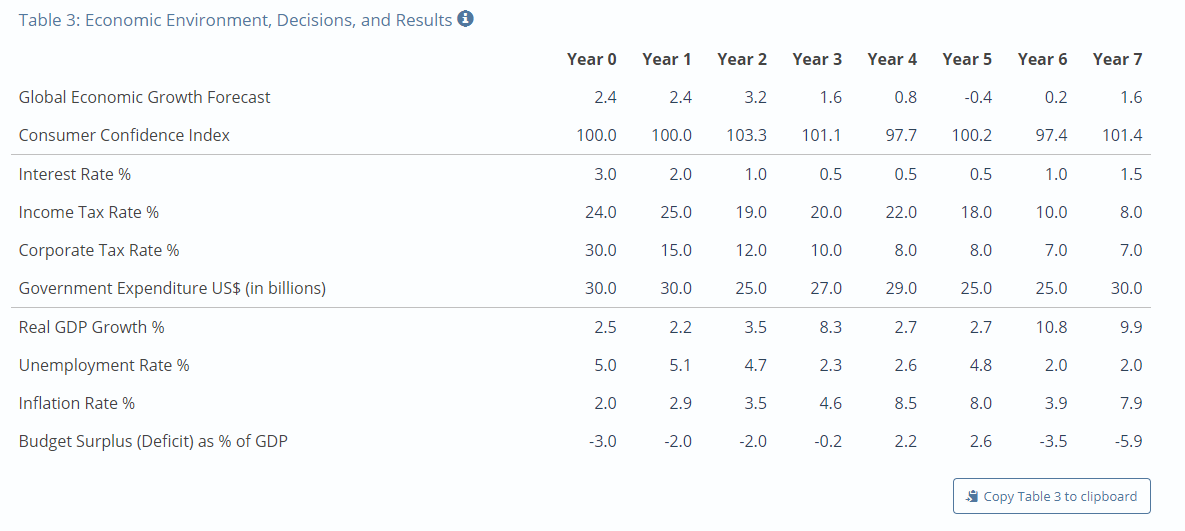The image size is (1185, 531).
Task: Click the Consumer Confidence Index row label
Action: point(124,136)
